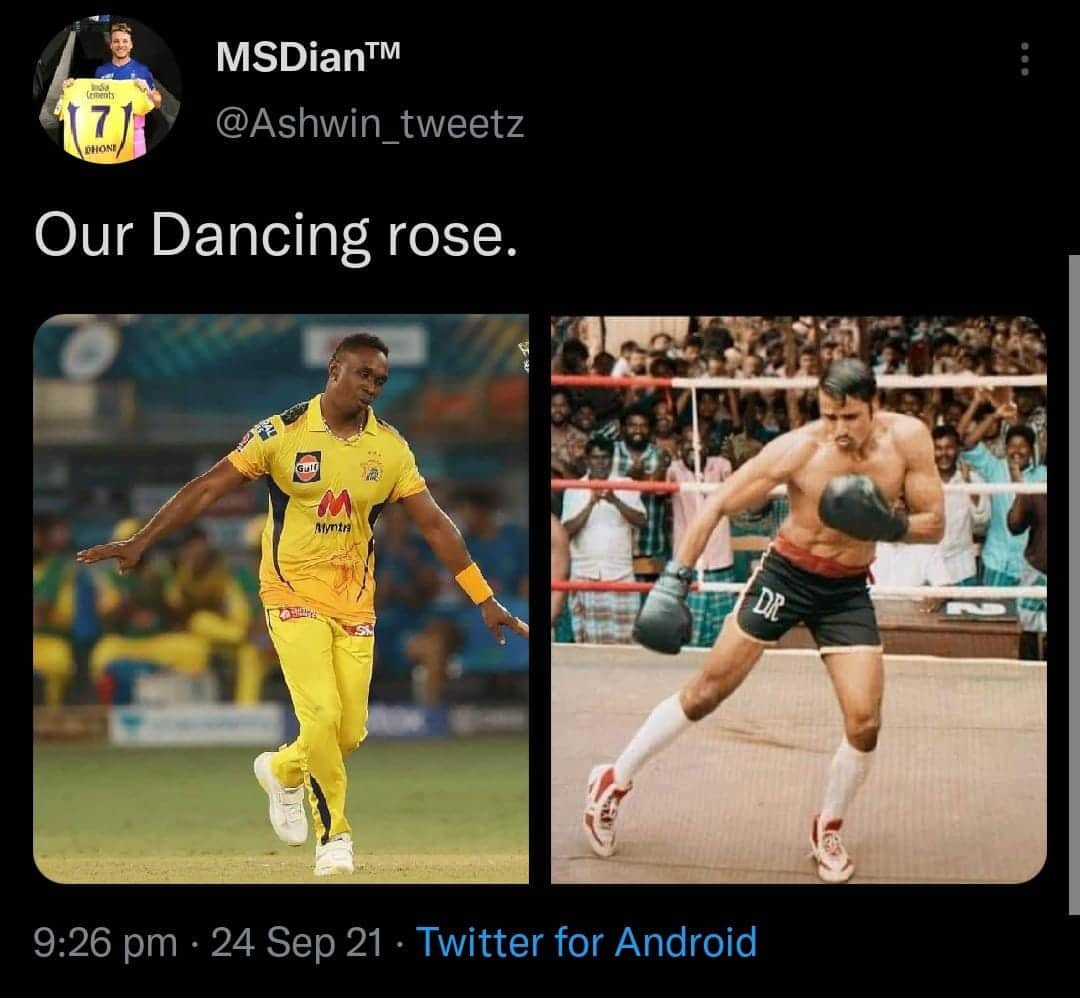The image size is (1080, 998).
Task: Select the tweet text Our Dancing rose
Action: coord(273,234)
